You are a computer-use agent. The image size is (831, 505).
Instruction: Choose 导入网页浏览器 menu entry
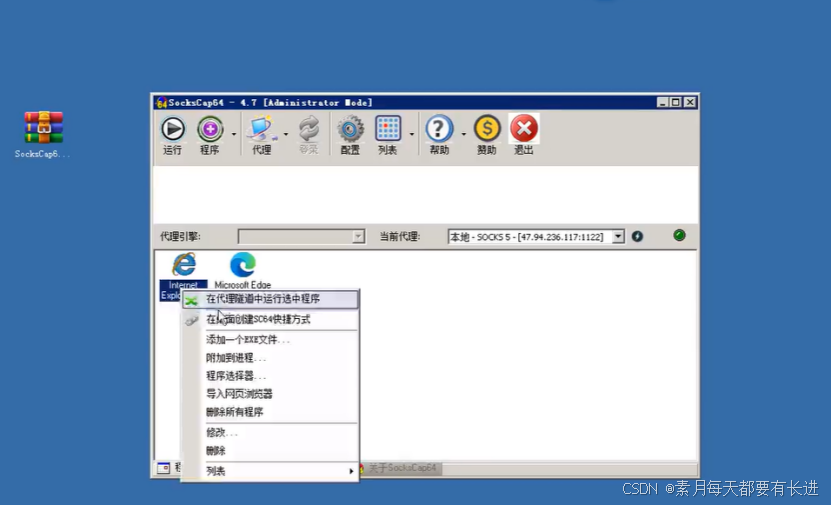(270, 394)
